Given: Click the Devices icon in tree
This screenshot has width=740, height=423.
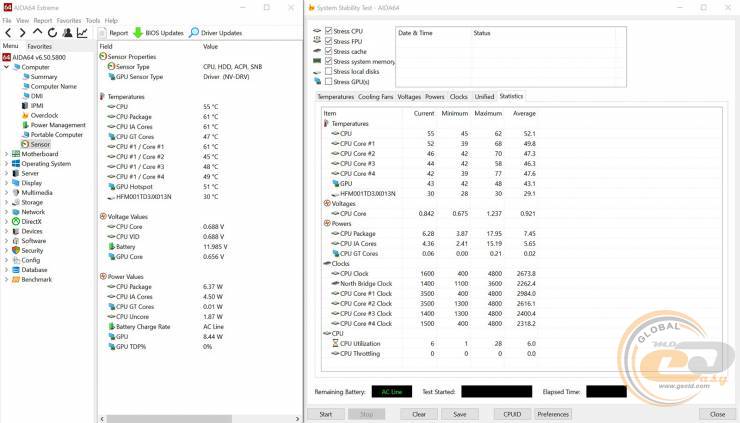Looking at the screenshot, I should point(16,231).
